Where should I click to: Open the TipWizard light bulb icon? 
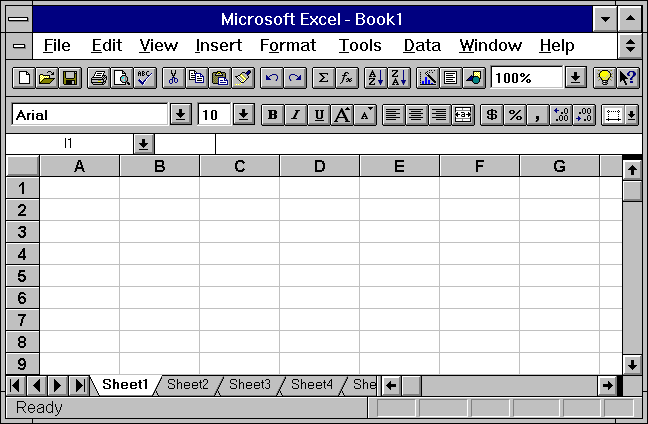(x=604, y=78)
